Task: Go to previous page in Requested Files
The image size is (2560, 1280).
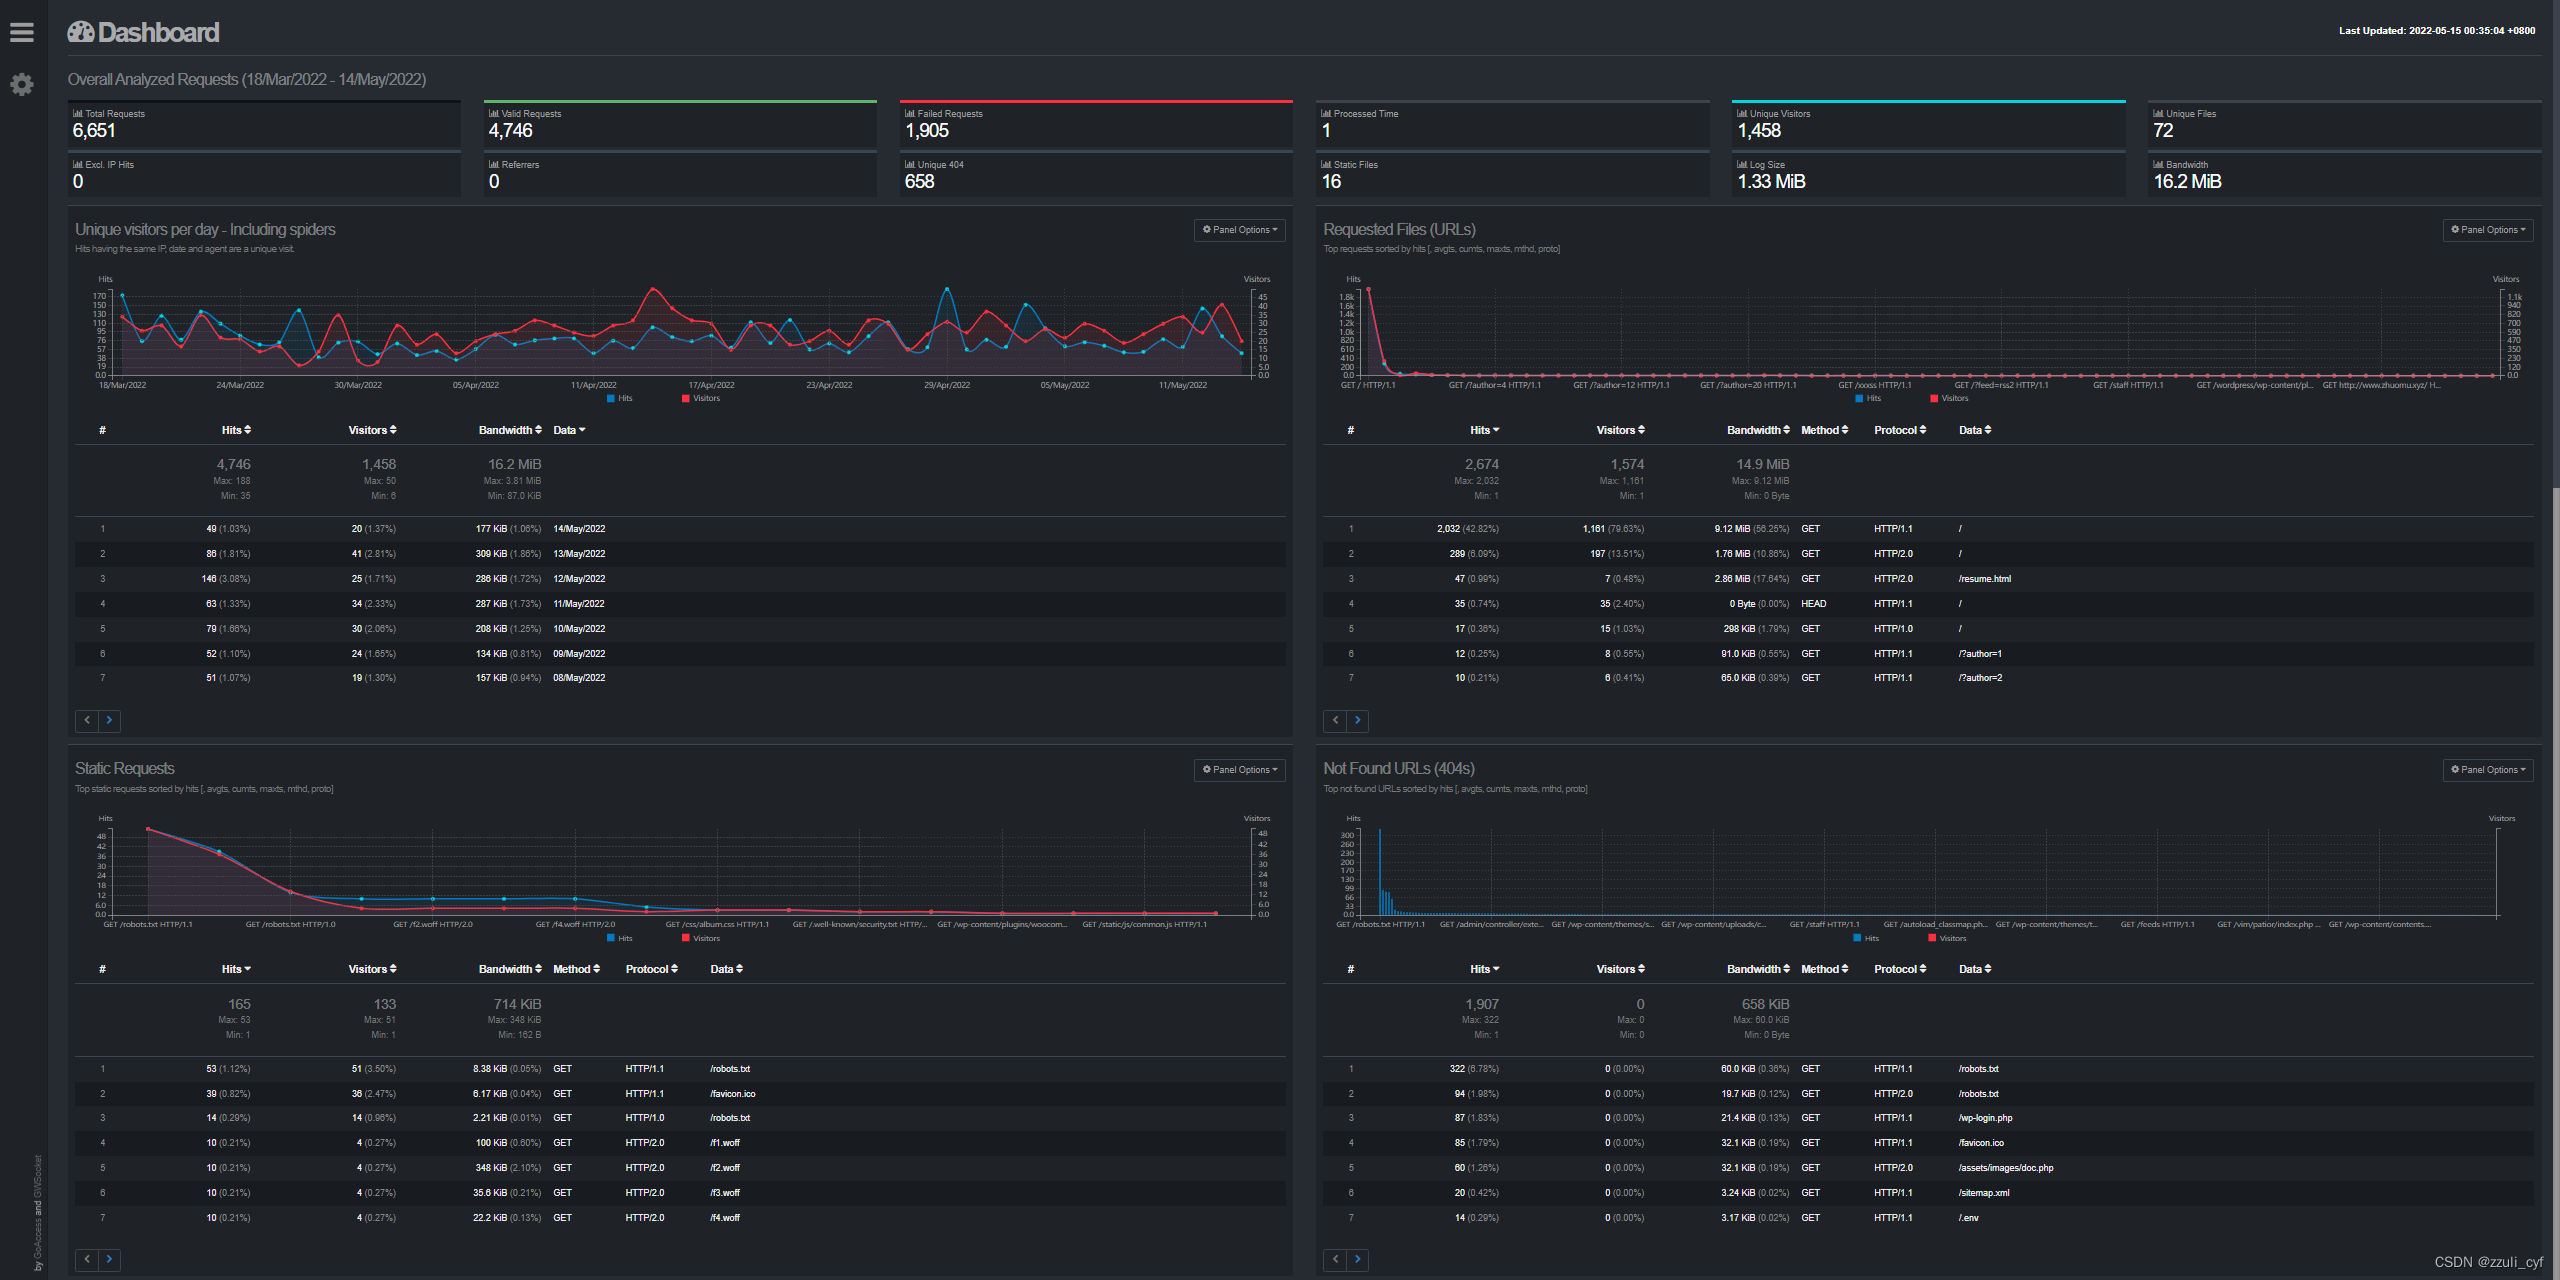Action: pos(1335,720)
